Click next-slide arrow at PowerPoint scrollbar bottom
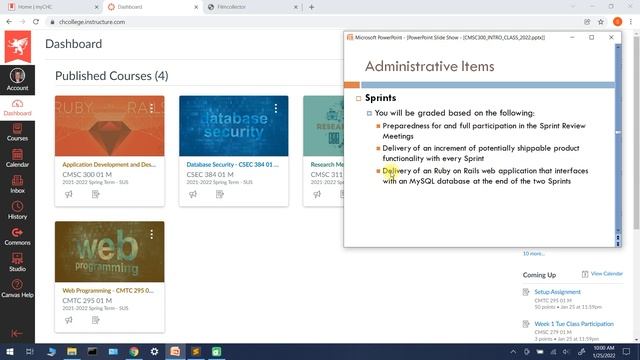The image size is (640, 360). pyautogui.click(x=618, y=244)
